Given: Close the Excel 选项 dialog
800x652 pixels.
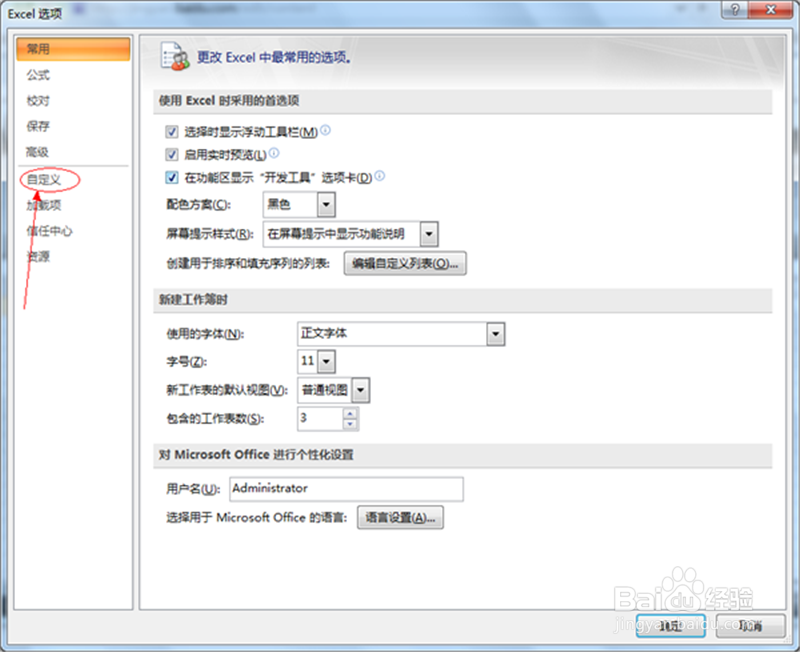Looking at the screenshot, I should [770, 10].
